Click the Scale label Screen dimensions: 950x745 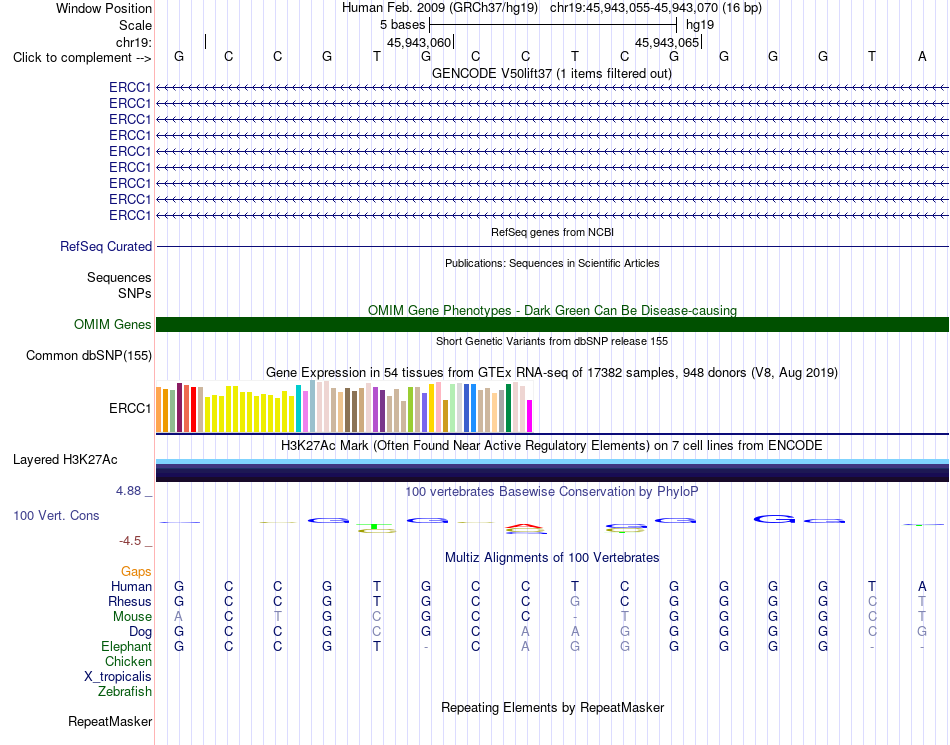135,25
